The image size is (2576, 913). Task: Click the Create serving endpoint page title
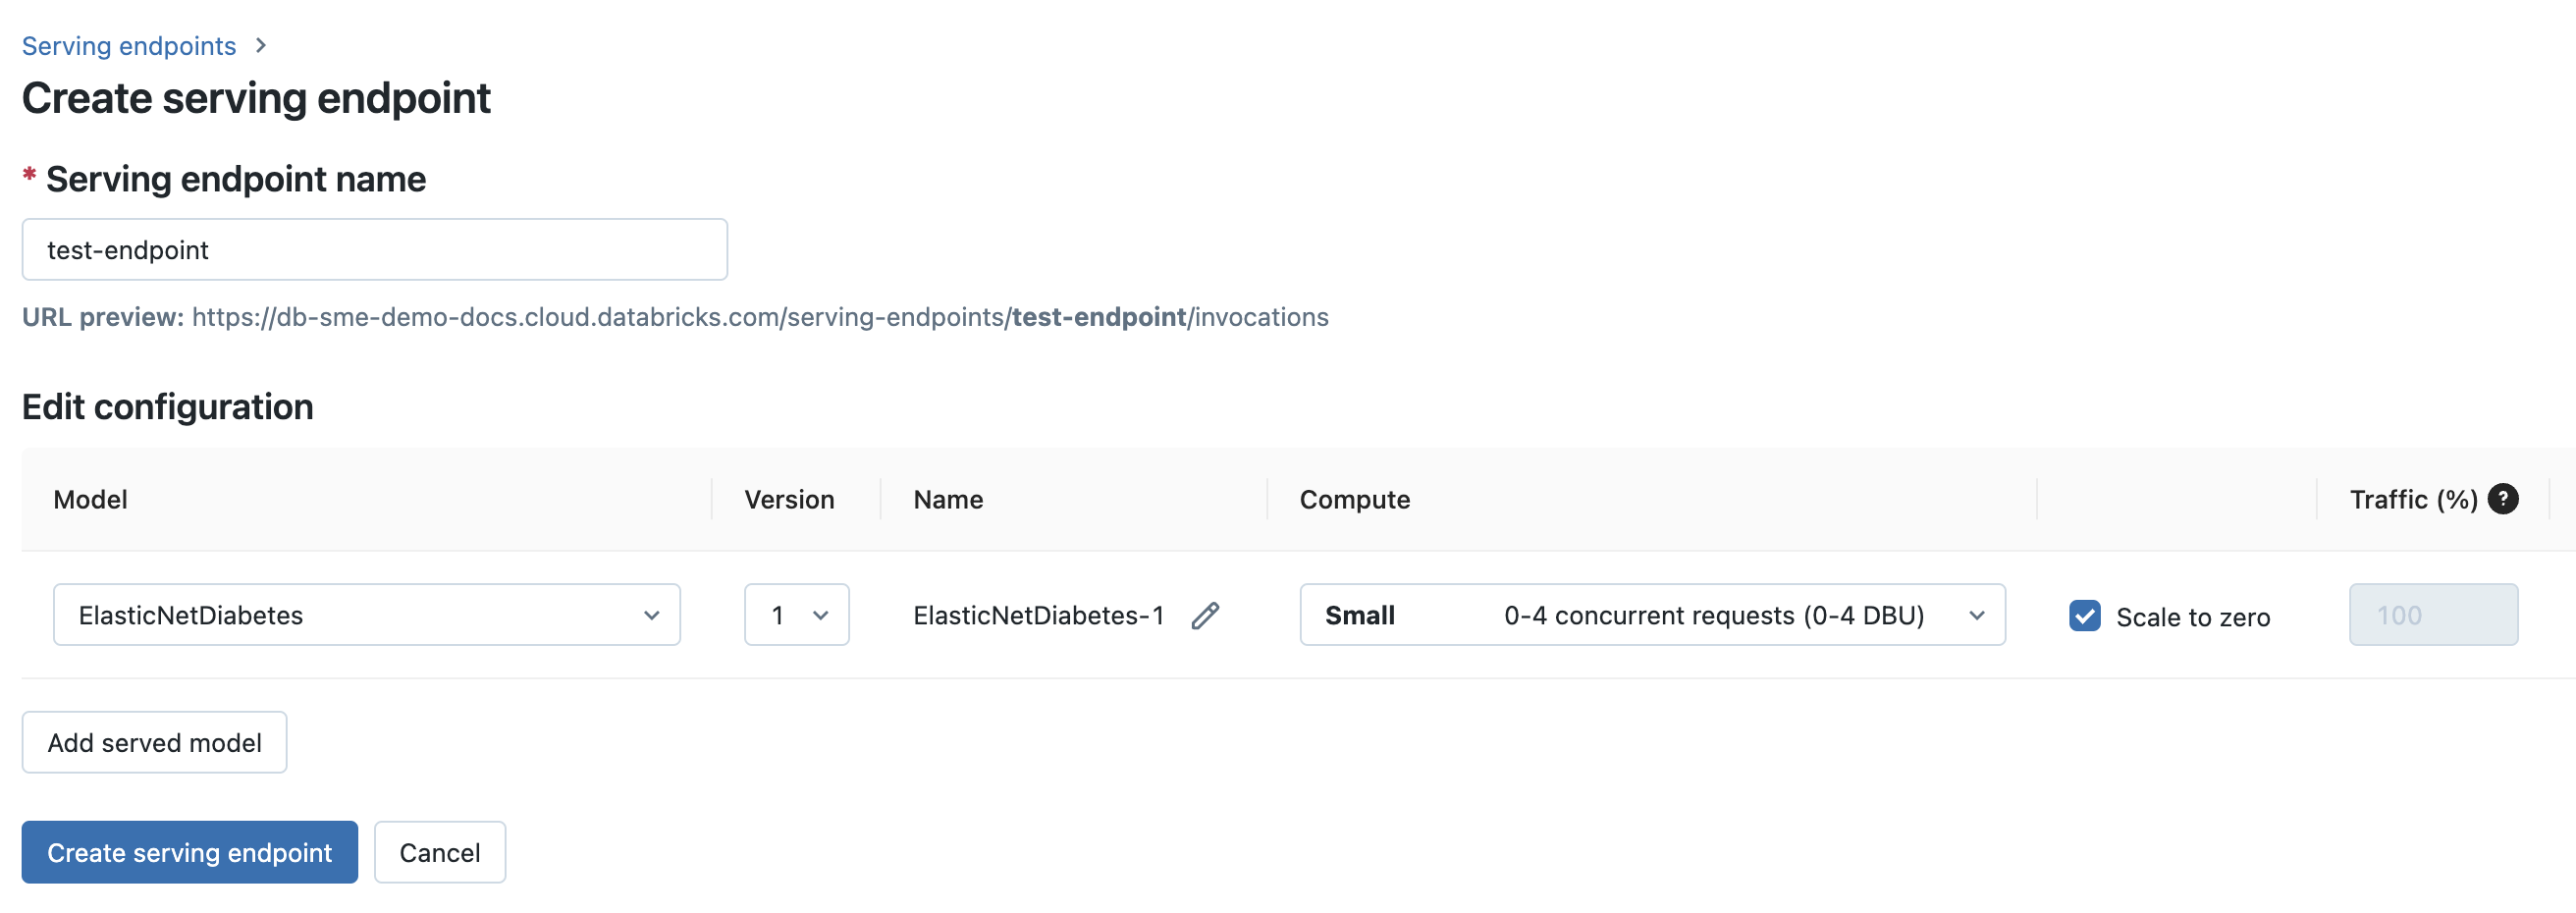point(256,98)
